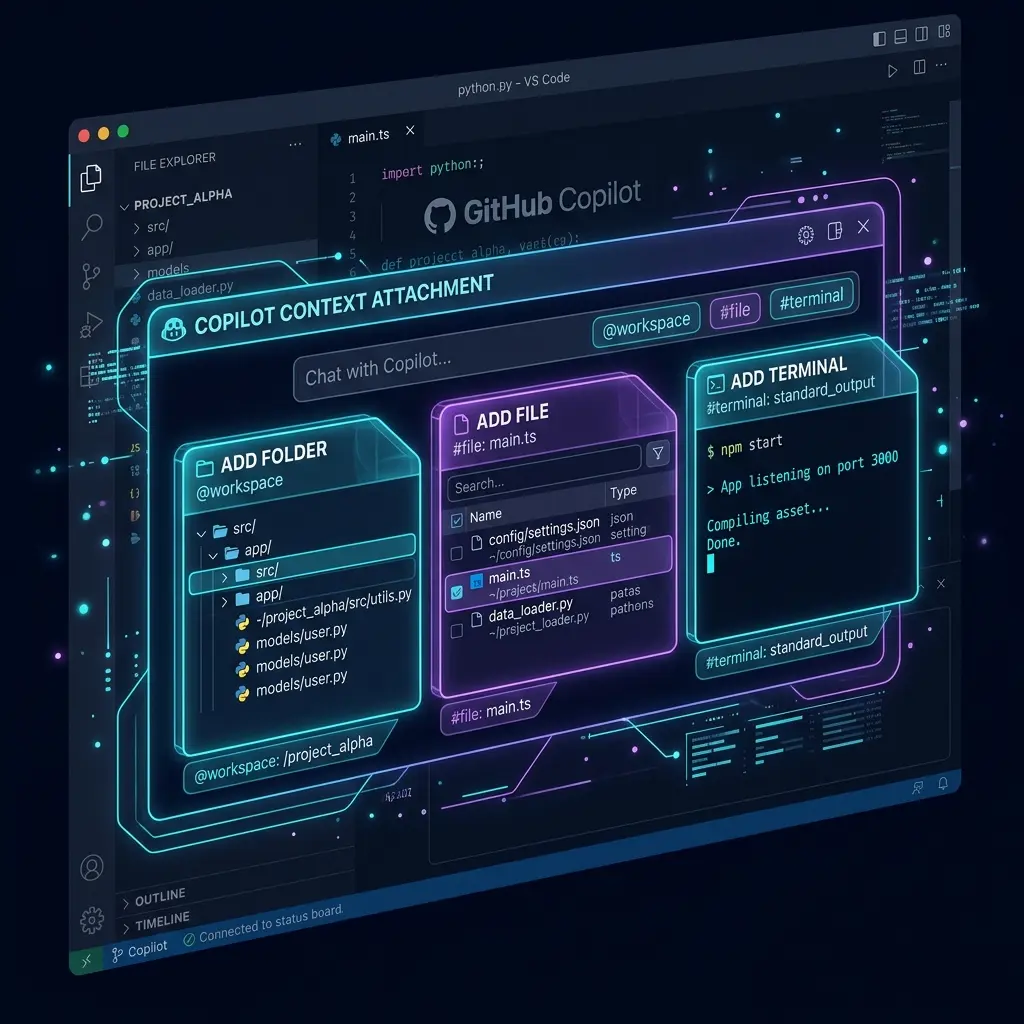Open data_loader.py in File Explorer
Screen dimensions: 1024x1024
coord(189,291)
